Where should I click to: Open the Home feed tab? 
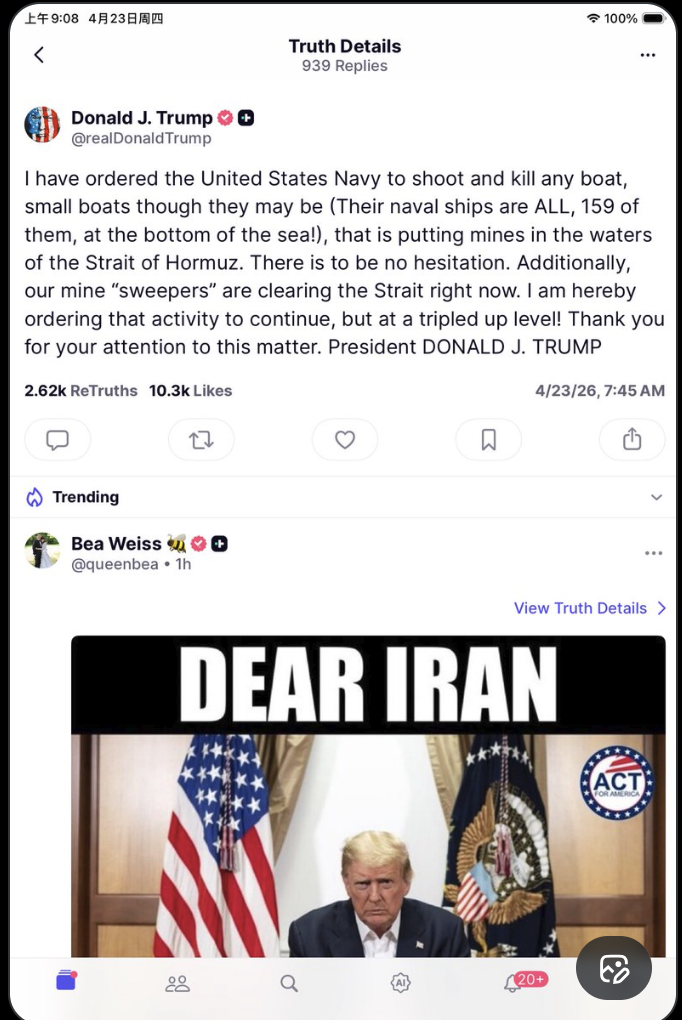point(66,983)
